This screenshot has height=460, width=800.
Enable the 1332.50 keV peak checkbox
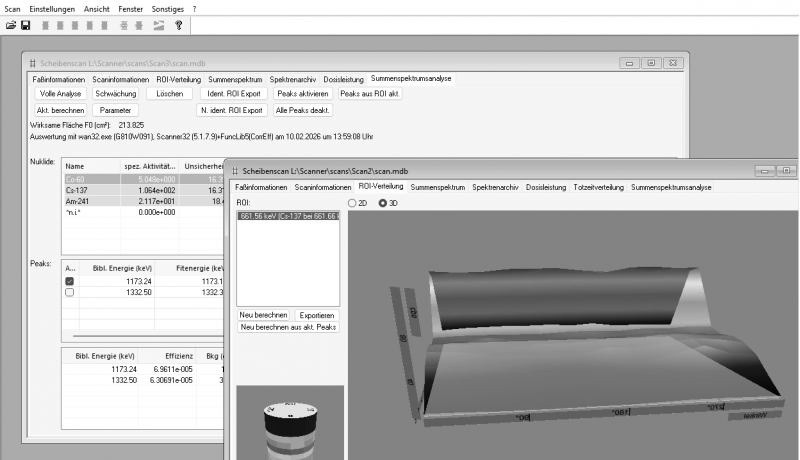coord(69,293)
